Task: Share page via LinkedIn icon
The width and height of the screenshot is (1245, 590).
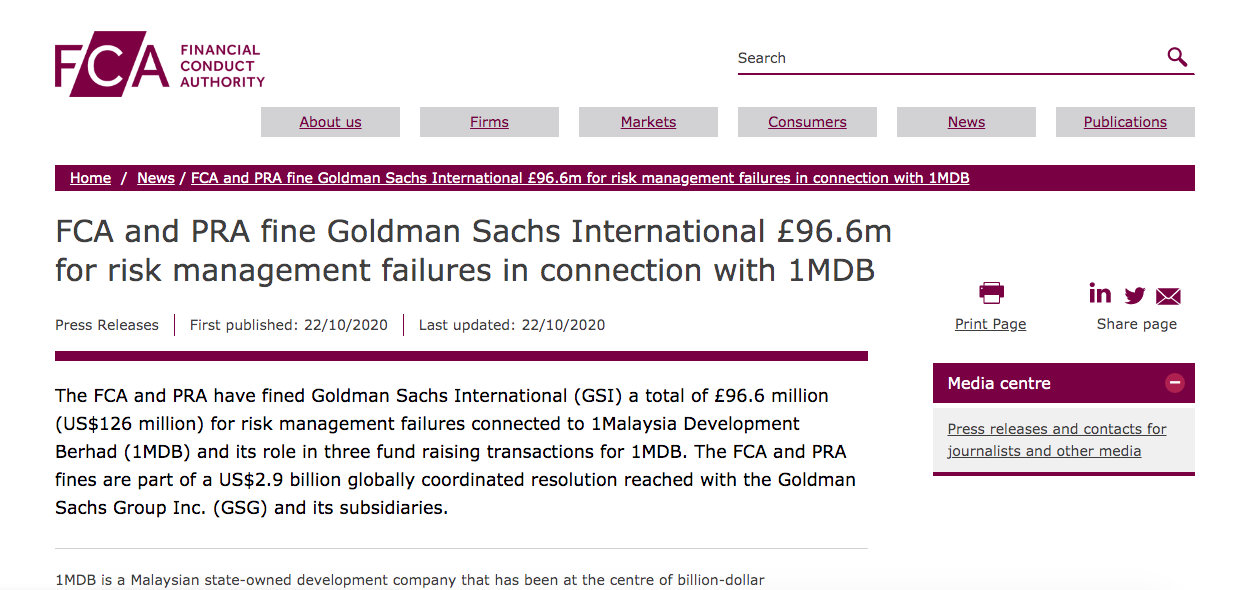Action: point(1100,293)
